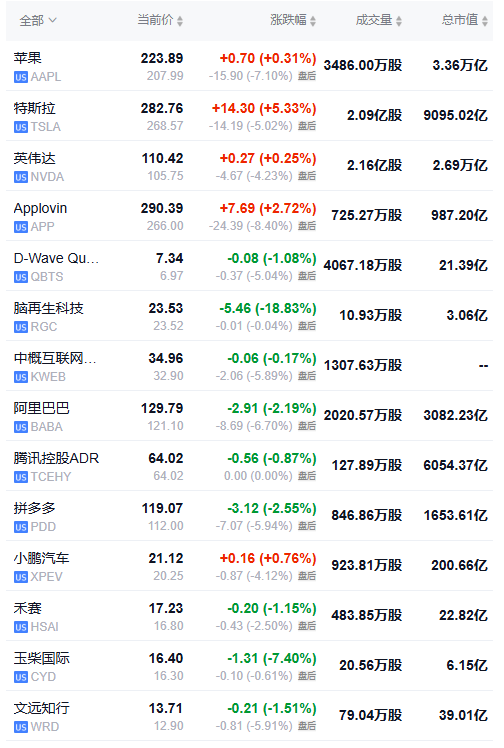Select 腾讯控股ADR stock row

click(249, 466)
